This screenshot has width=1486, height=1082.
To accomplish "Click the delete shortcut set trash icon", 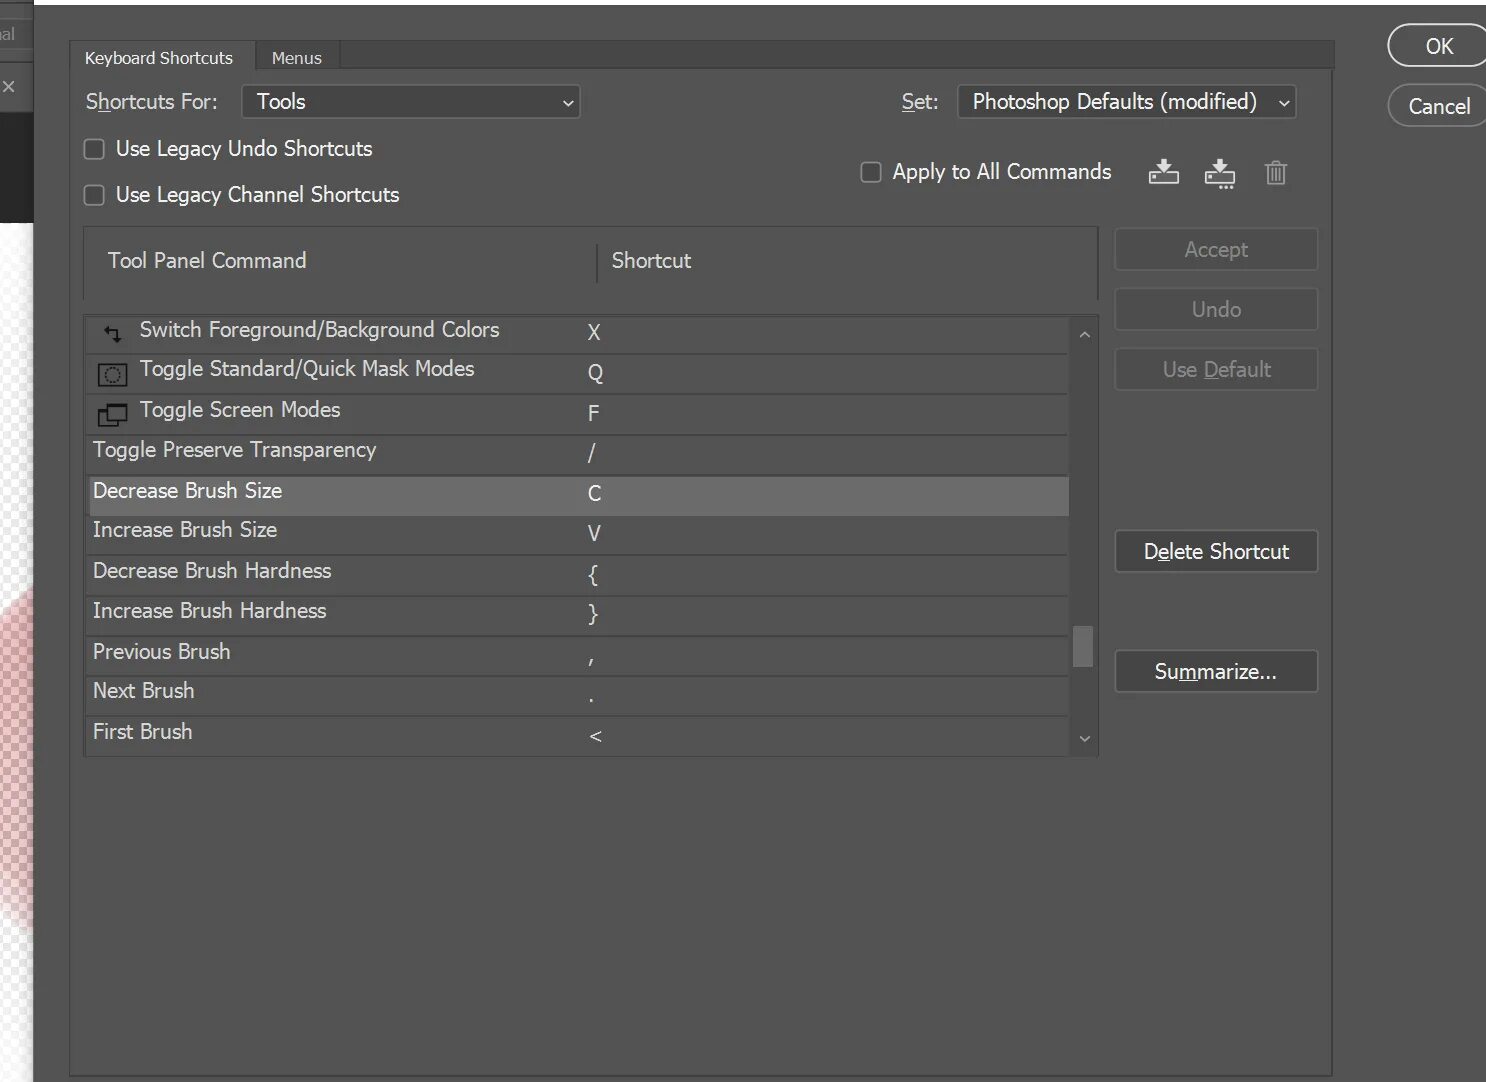I will coord(1275,173).
